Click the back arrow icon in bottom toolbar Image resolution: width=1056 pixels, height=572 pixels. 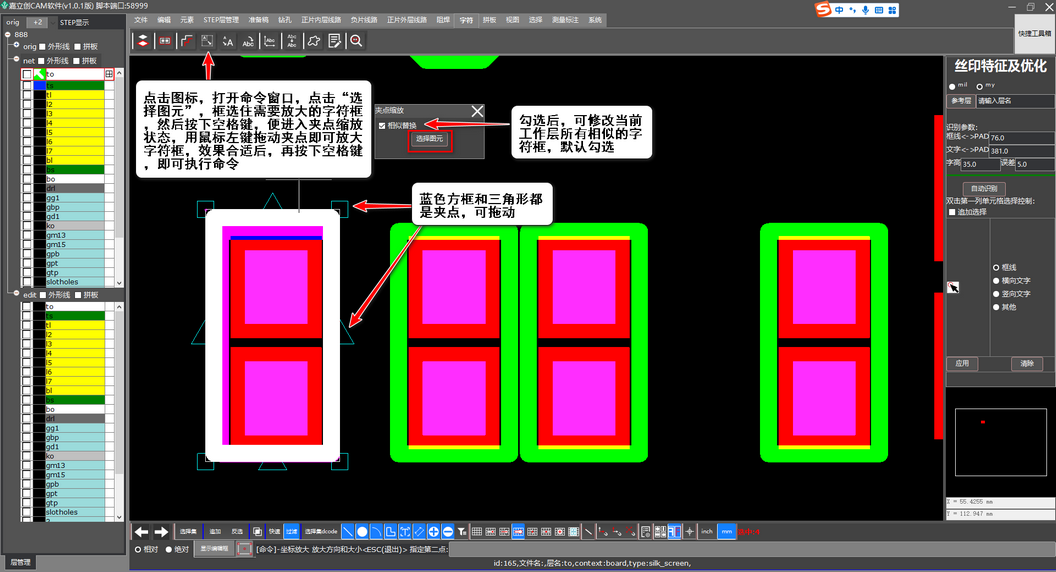pos(142,532)
